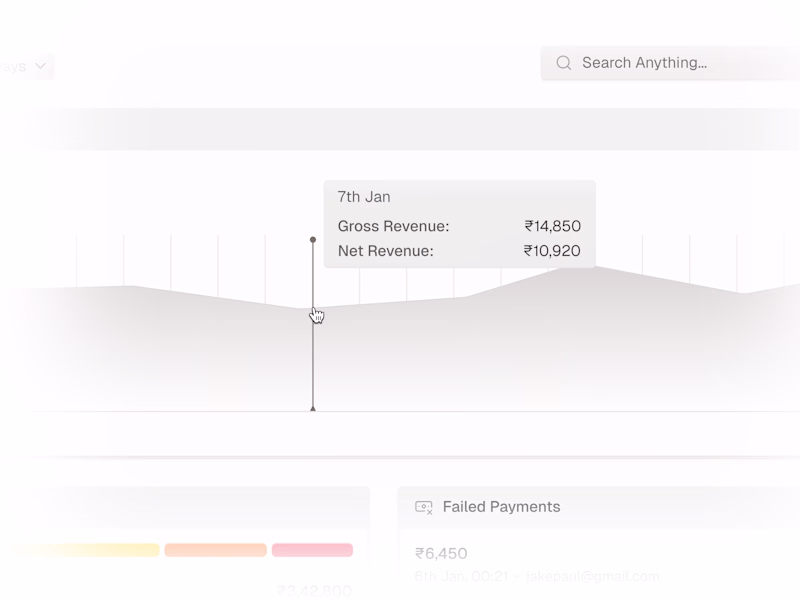
Task: Expand the days range dropdown chevron
Action: pyautogui.click(x=41, y=66)
